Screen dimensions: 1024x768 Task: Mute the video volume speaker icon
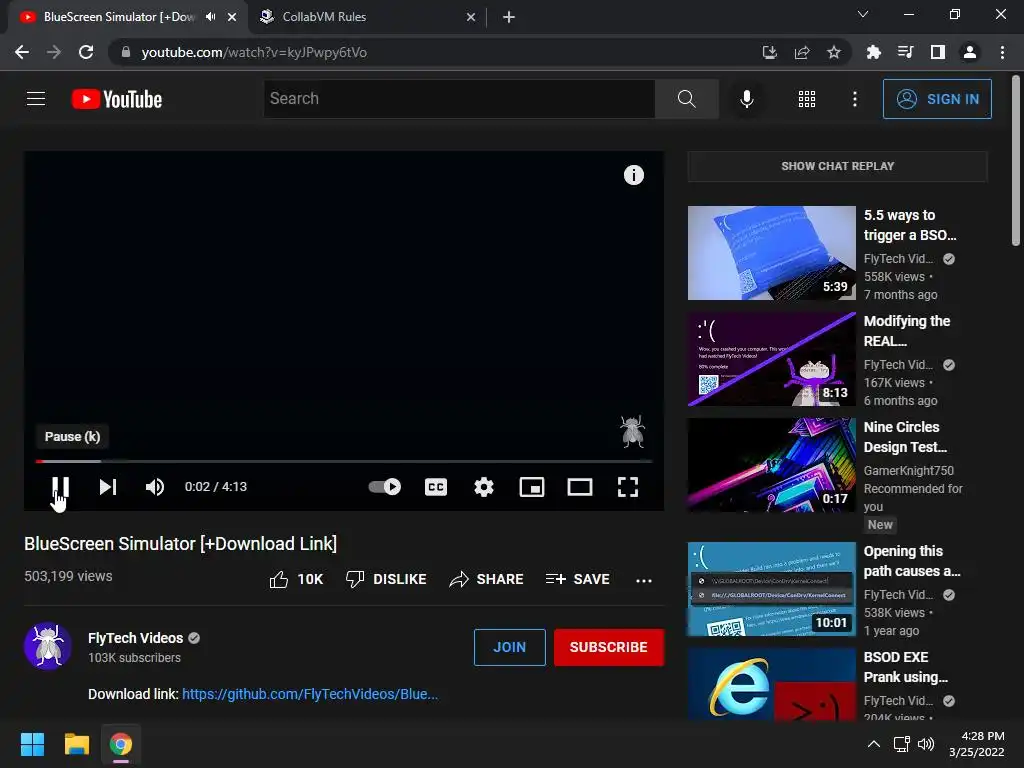[x=155, y=487]
